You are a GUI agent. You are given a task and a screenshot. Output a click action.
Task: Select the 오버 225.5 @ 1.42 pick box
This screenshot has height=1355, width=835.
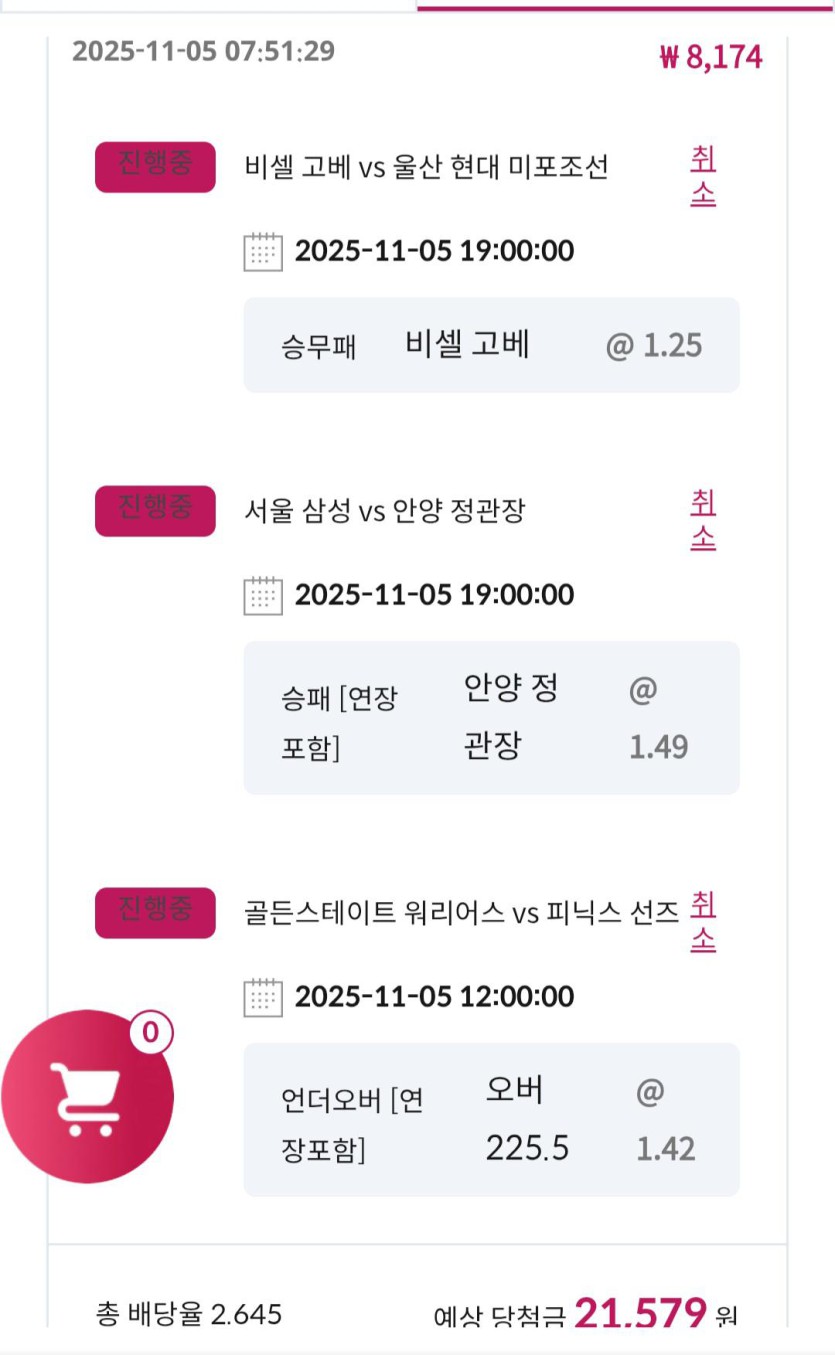coord(491,1119)
